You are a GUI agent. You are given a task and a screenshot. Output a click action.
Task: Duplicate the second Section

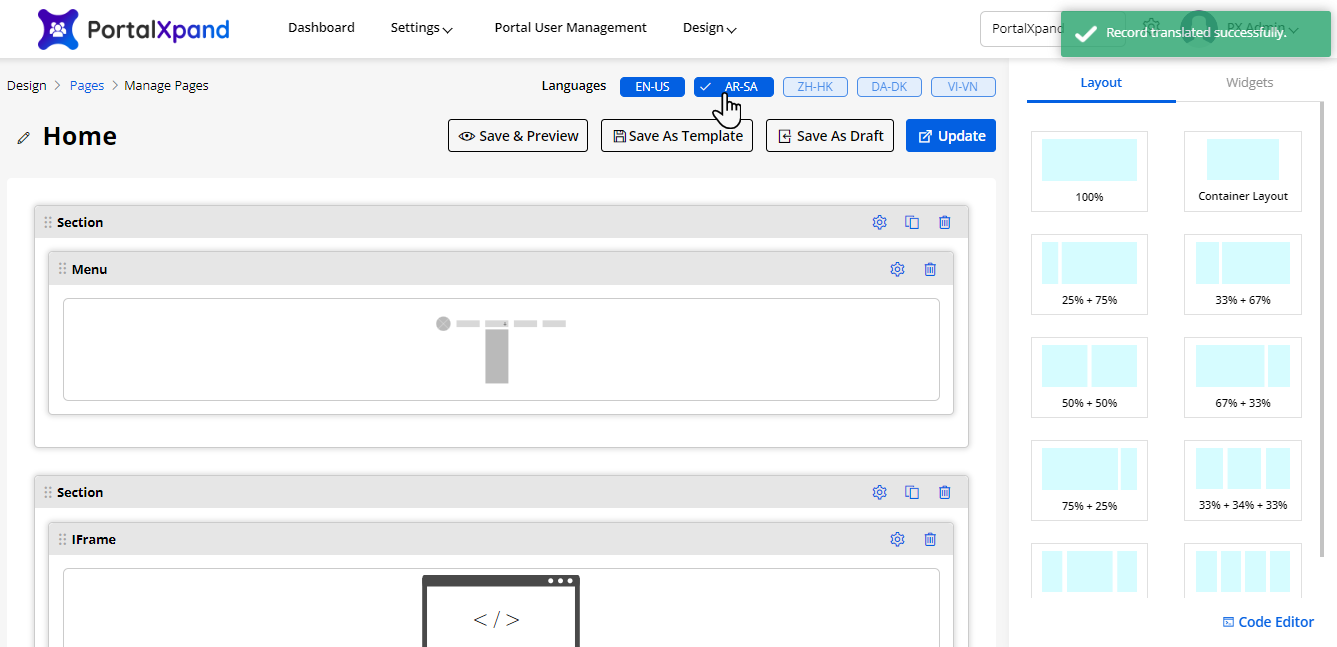912,492
